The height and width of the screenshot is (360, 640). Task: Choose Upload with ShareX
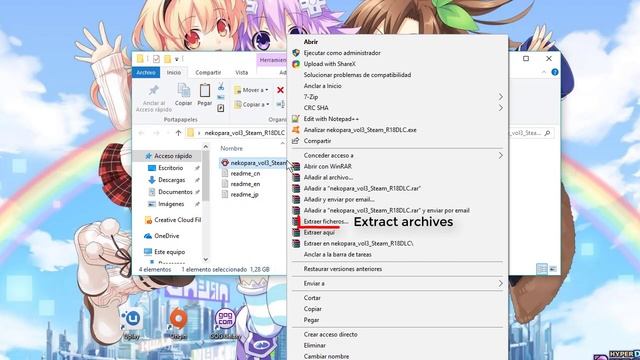pos(330,64)
